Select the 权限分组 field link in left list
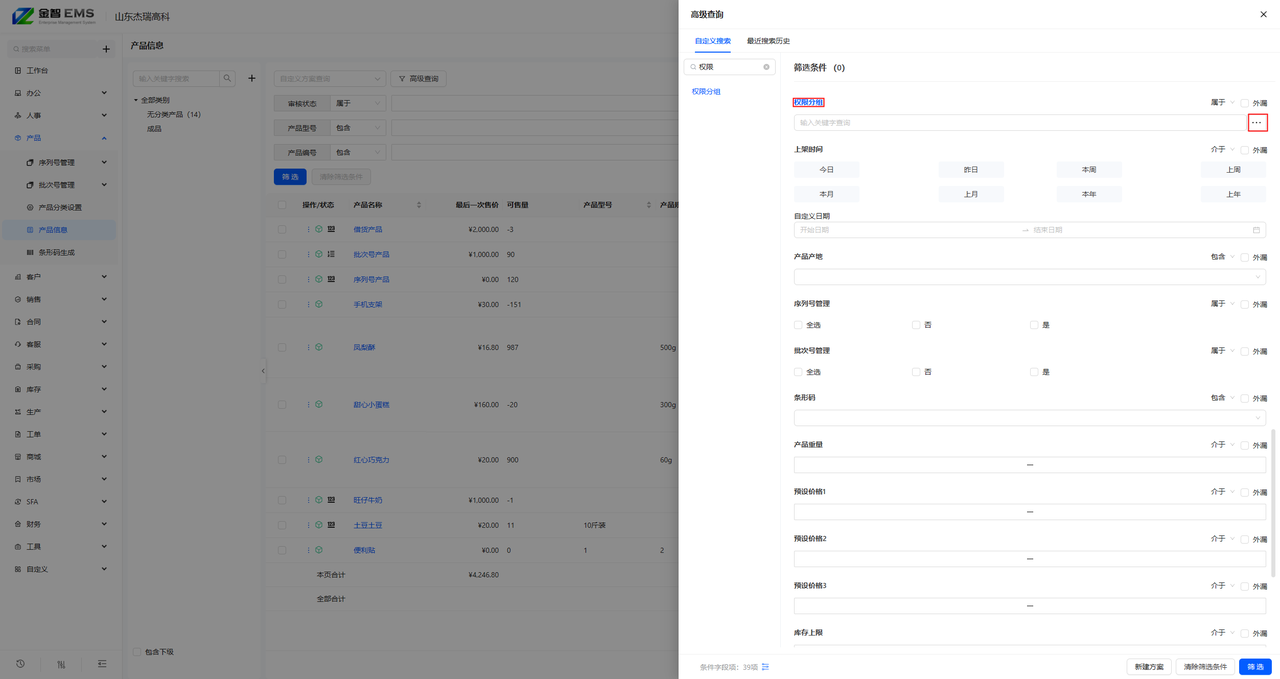The height and width of the screenshot is (679, 1280). [x=706, y=92]
